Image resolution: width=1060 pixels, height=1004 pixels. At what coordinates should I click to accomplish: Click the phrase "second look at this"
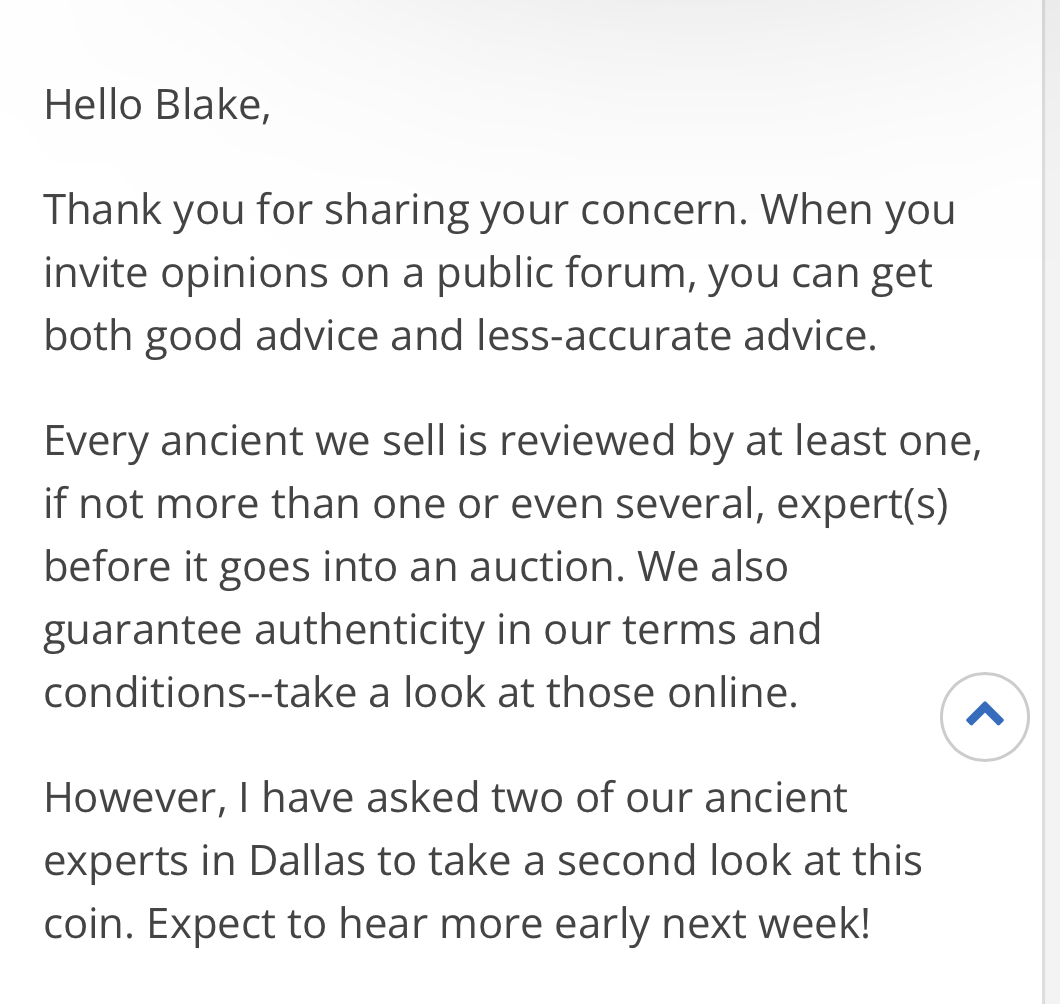pos(739,861)
